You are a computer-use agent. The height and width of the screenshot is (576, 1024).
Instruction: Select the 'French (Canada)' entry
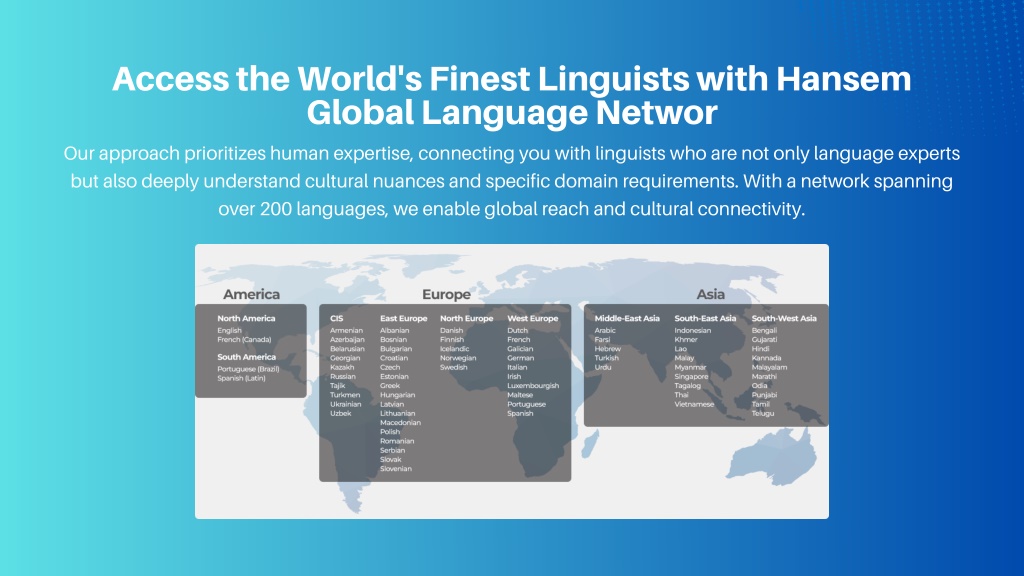244,340
